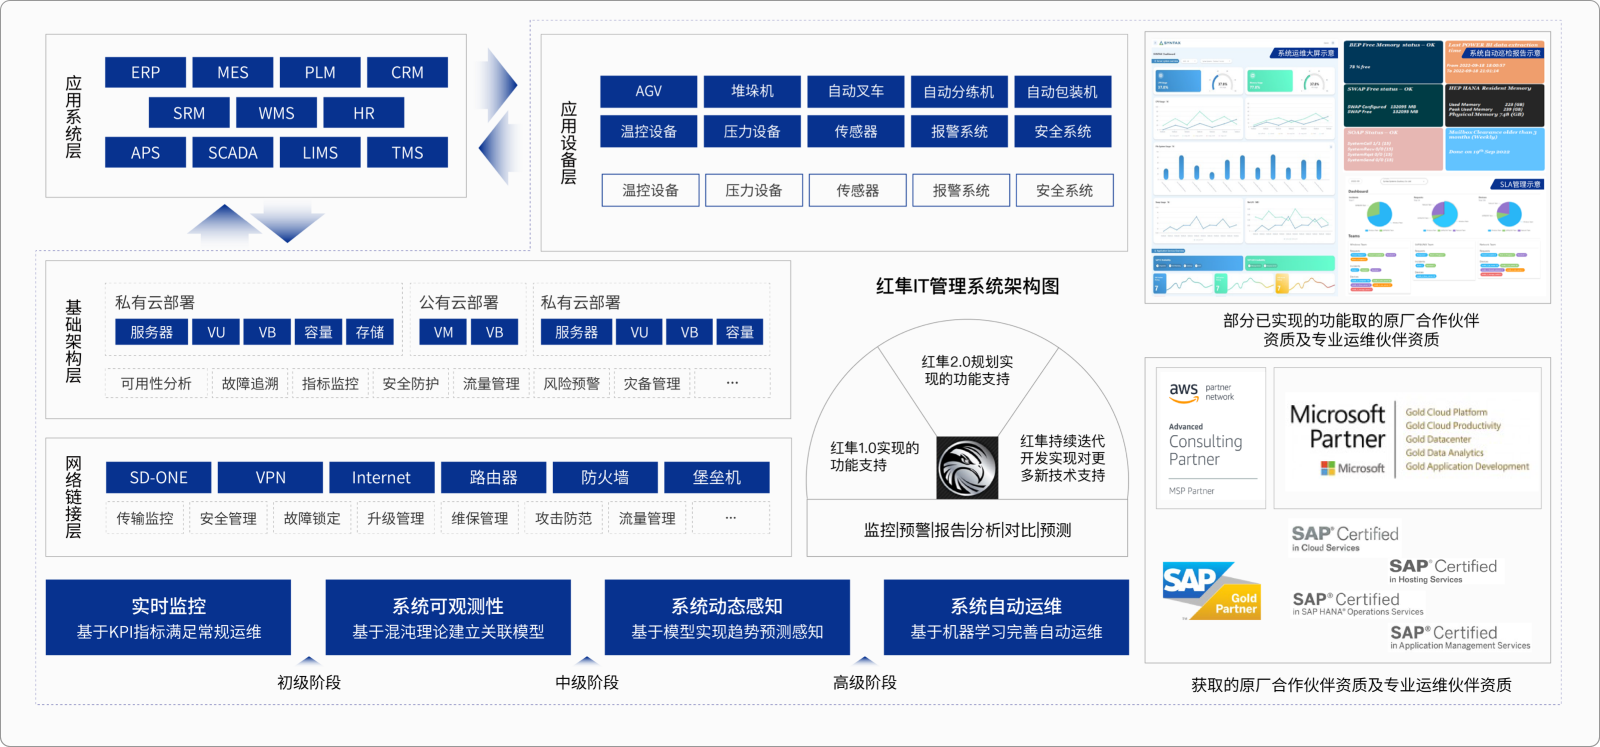Expand the ellipsis box after 灾备管理

coord(732,383)
